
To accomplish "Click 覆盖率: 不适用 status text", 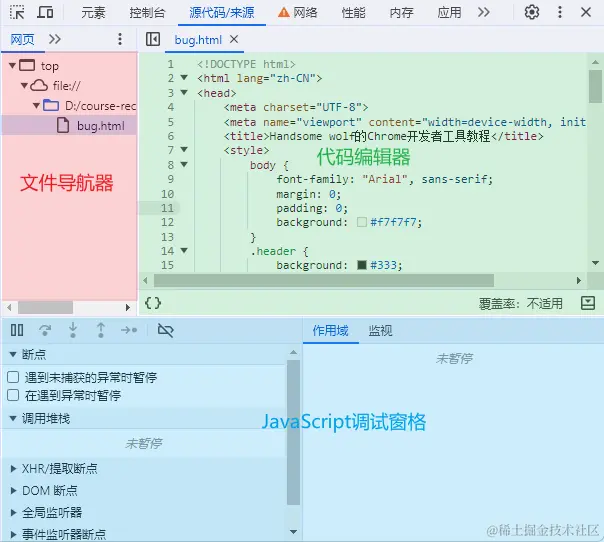I will point(520,304).
